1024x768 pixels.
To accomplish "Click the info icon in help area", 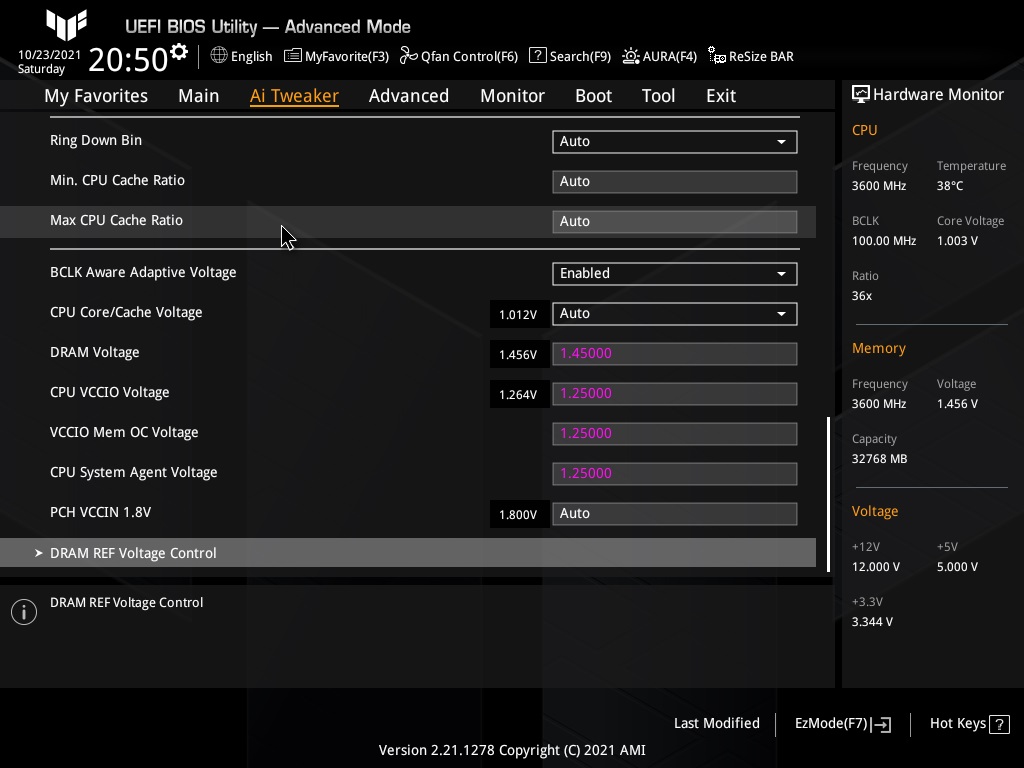I will (x=24, y=612).
